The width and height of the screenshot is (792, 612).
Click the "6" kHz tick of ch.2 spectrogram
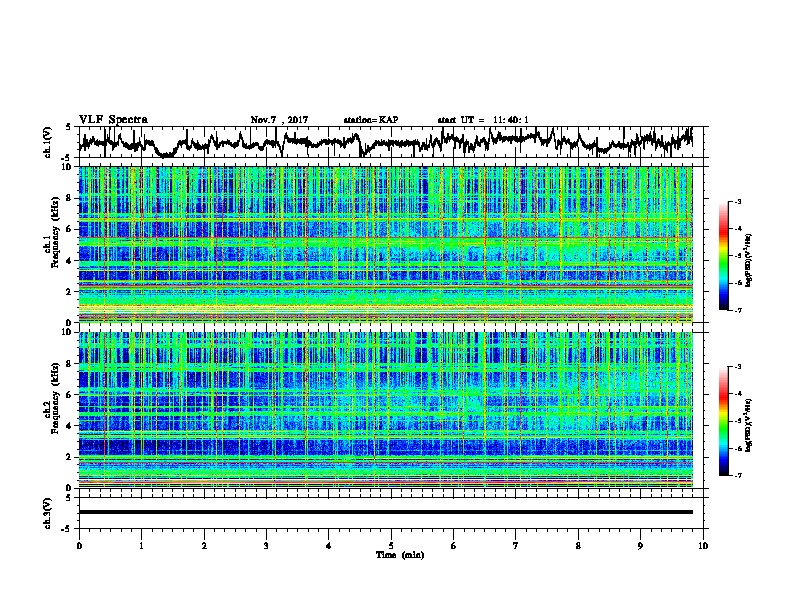(70, 395)
